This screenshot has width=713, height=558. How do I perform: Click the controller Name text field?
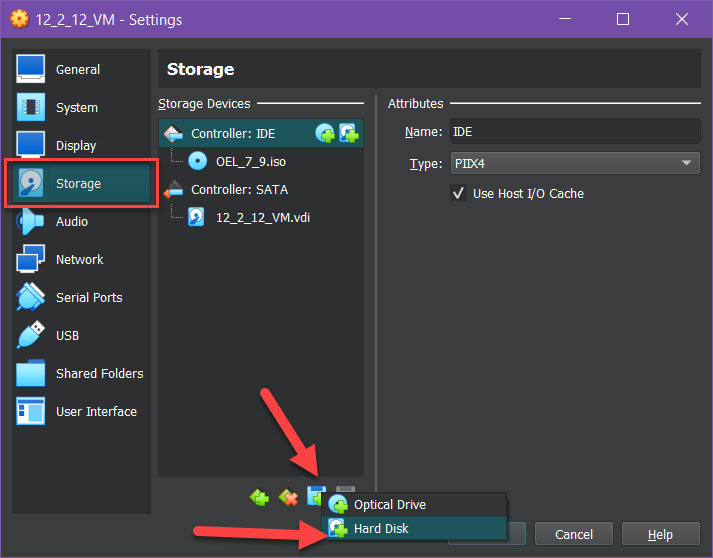tap(574, 132)
